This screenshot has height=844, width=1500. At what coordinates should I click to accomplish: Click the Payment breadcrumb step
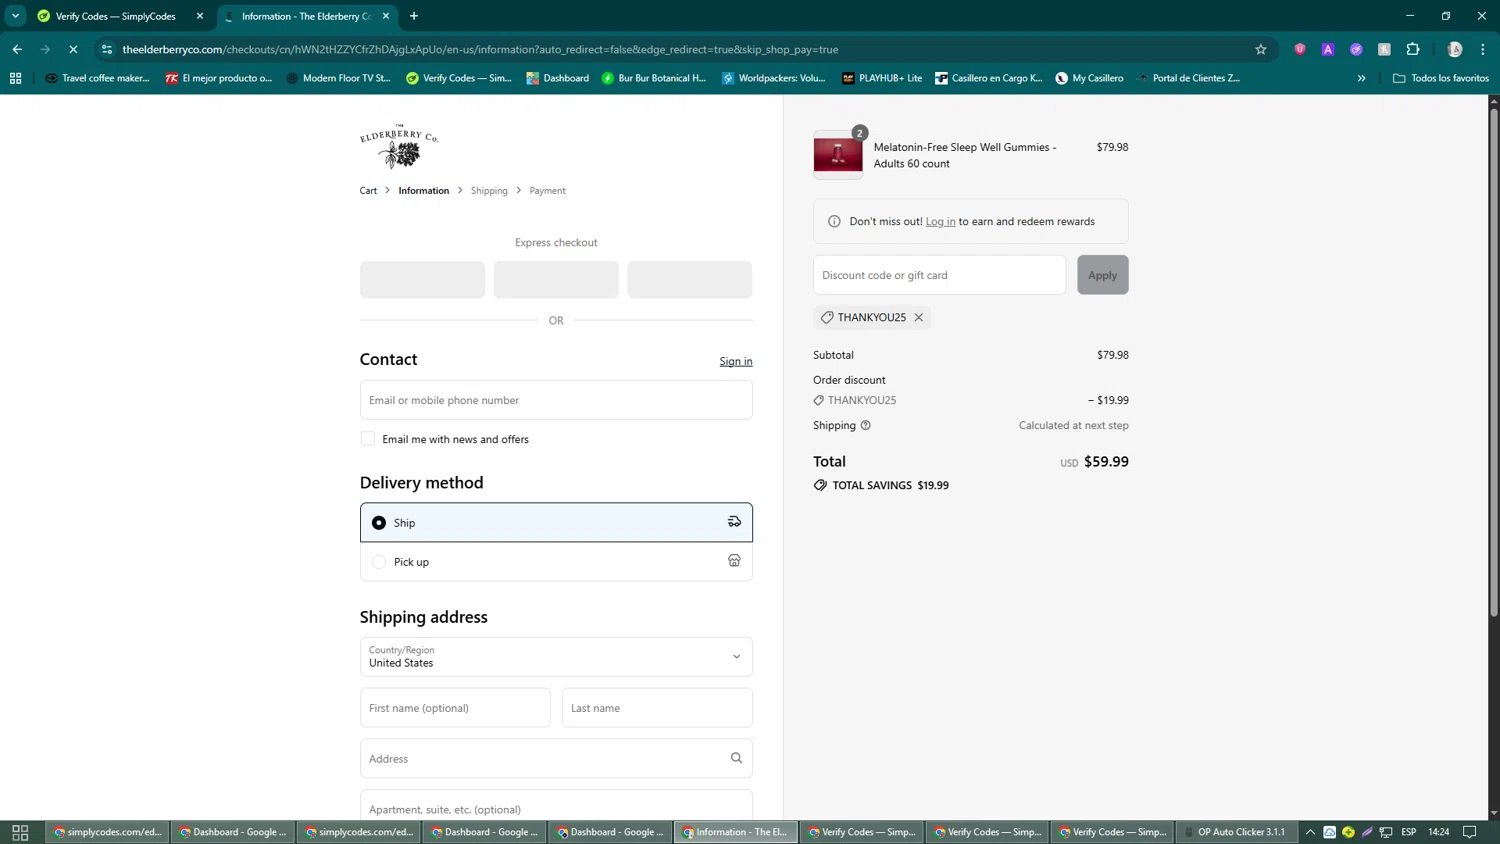point(547,190)
